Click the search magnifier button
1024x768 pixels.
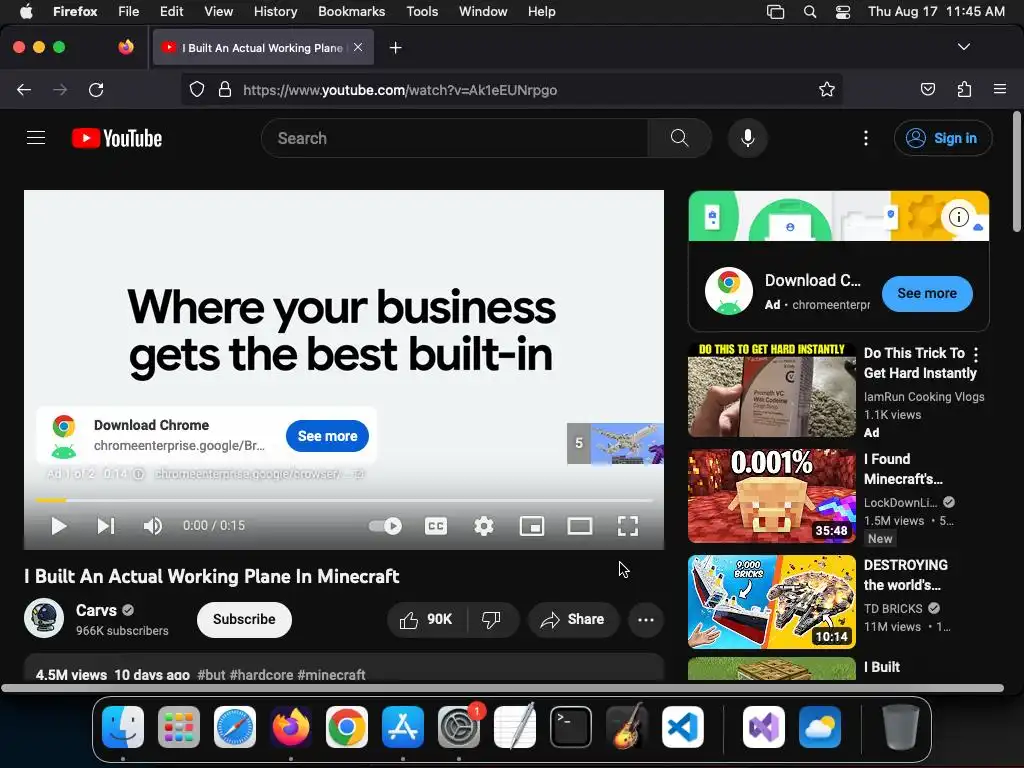(679, 138)
